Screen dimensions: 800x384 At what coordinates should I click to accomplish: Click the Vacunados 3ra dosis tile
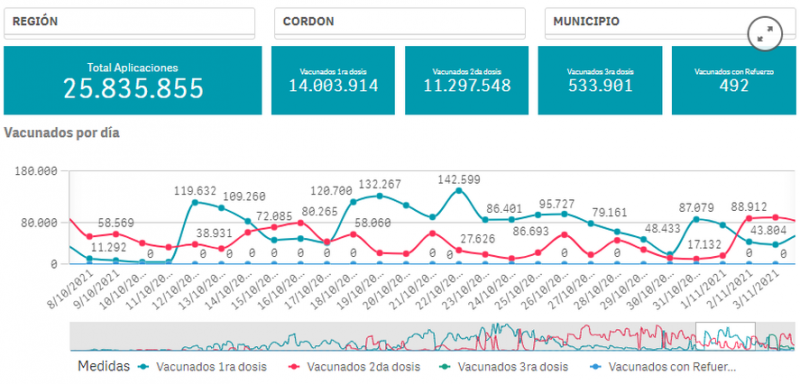pos(600,81)
